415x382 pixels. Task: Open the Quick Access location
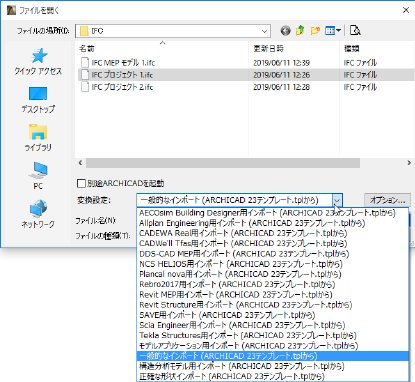click(38, 61)
